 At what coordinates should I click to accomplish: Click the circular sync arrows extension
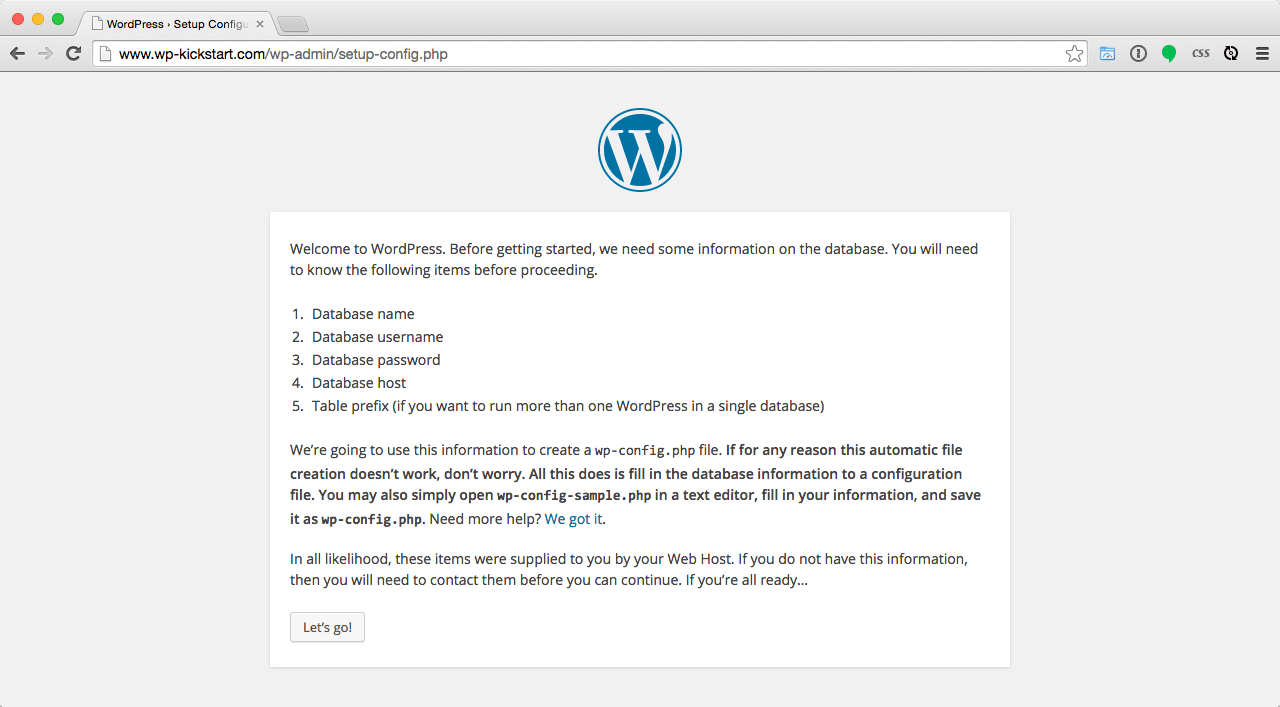[x=1231, y=54]
